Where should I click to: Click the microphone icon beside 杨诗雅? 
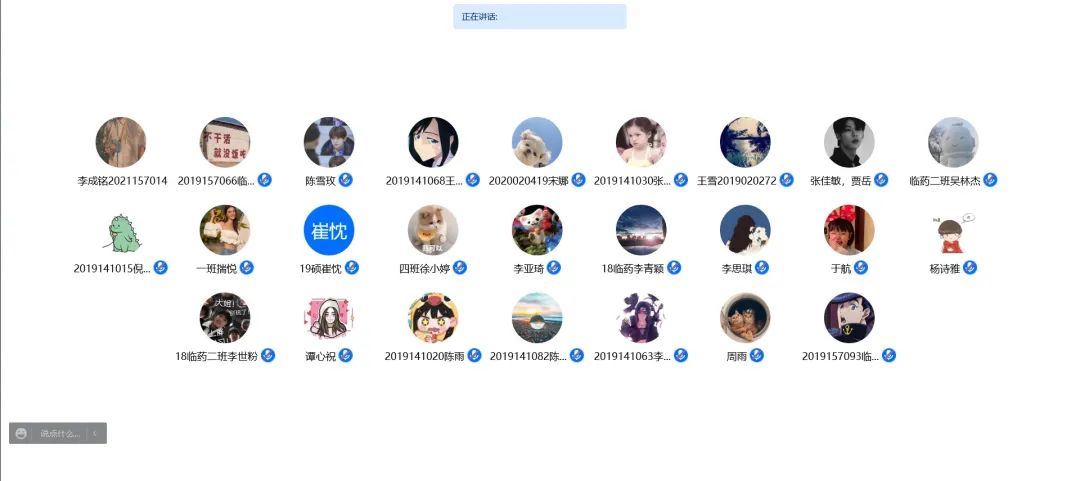click(x=970, y=268)
